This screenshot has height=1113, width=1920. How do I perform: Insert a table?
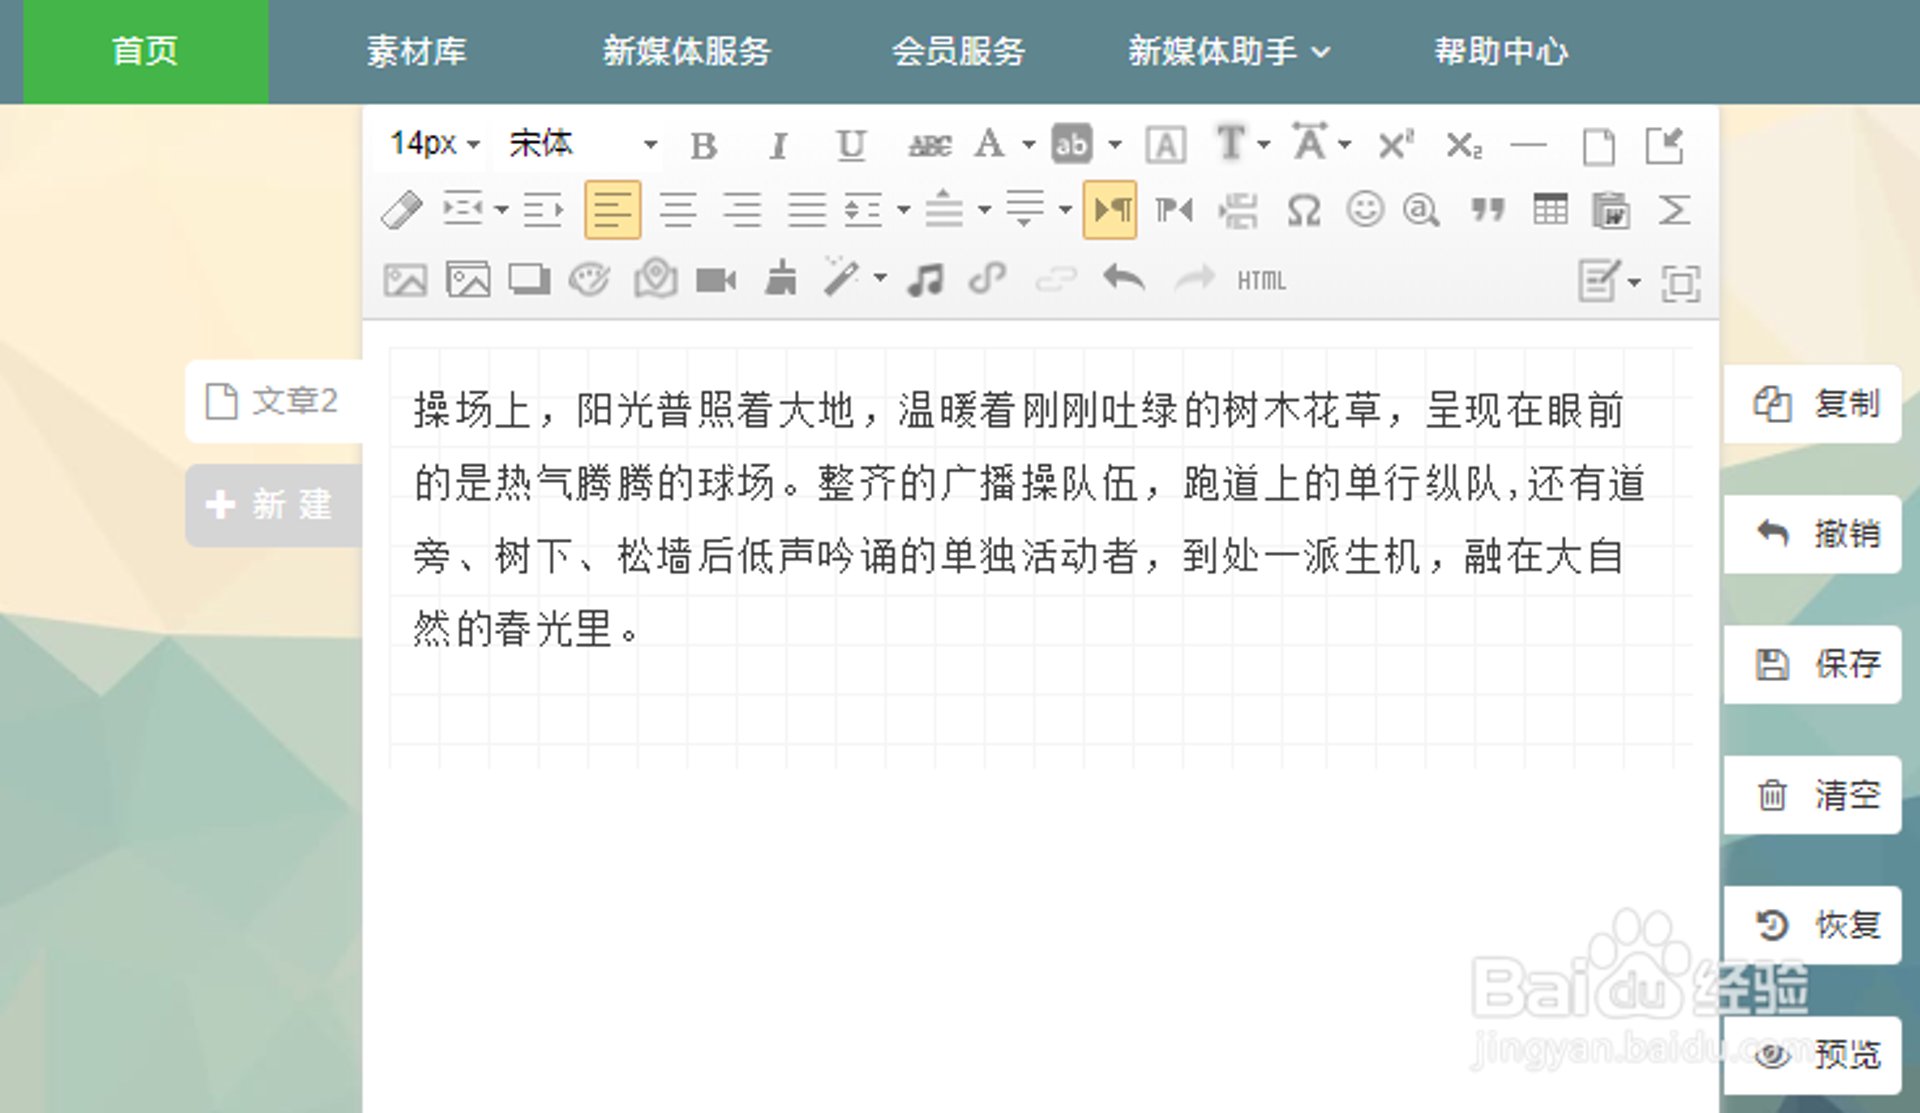coord(1550,210)
